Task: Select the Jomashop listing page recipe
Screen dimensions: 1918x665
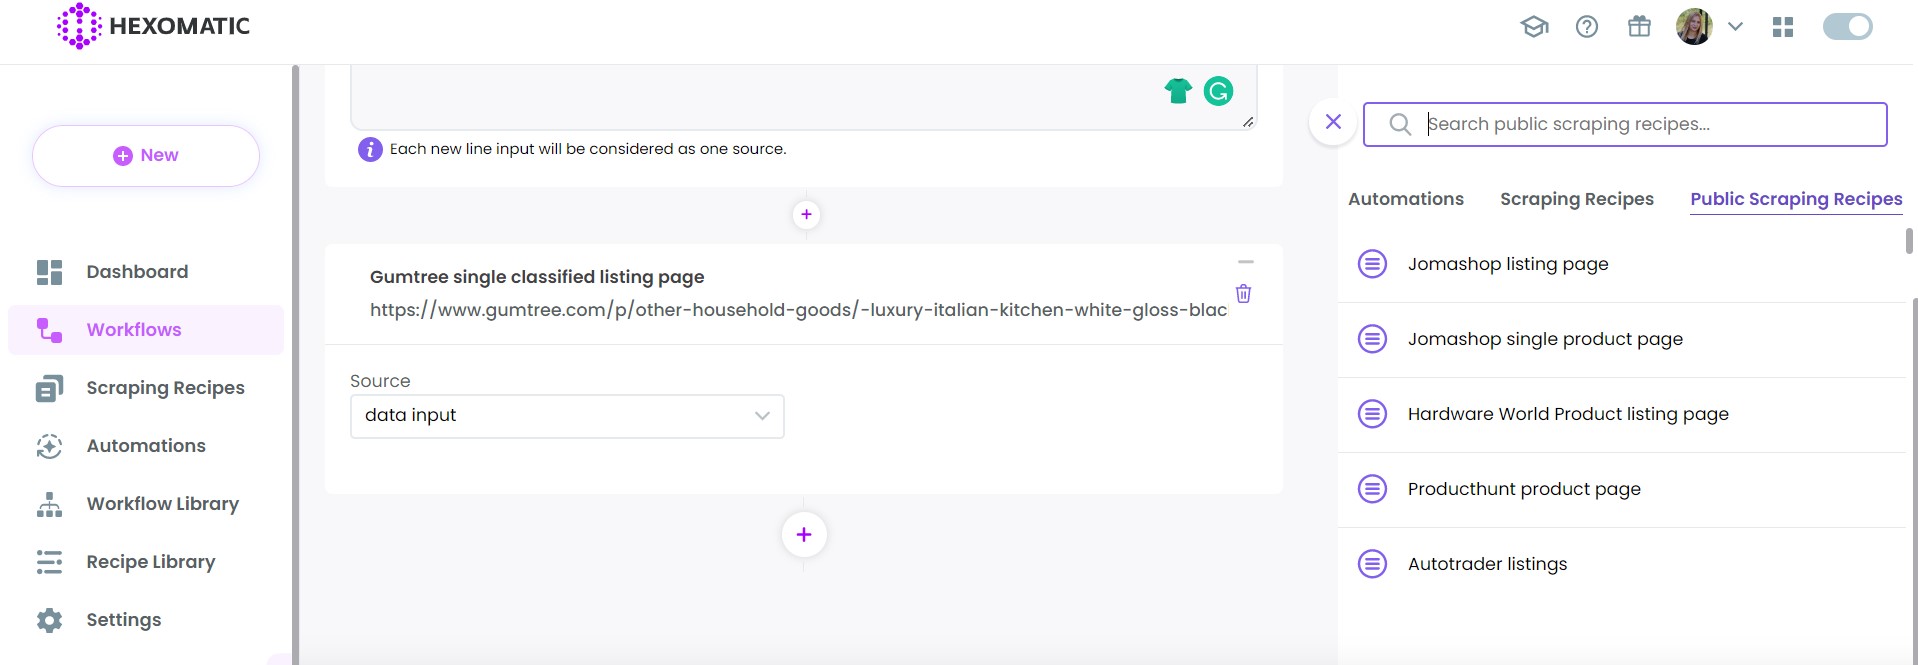Action: click(1508, 264)
